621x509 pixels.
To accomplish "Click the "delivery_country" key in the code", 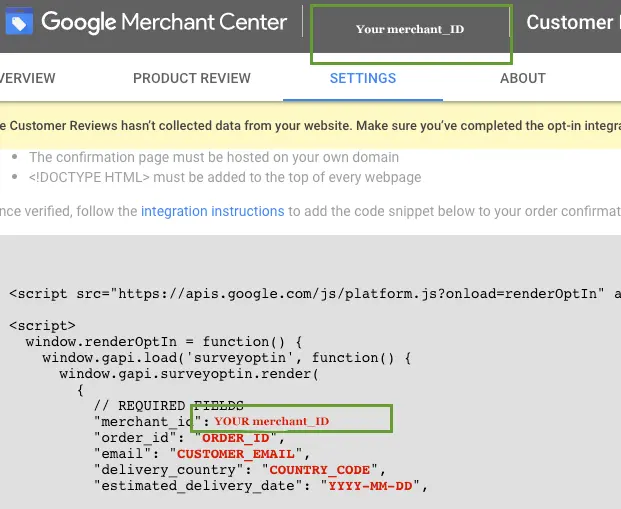I will click(x=169, y=470).
